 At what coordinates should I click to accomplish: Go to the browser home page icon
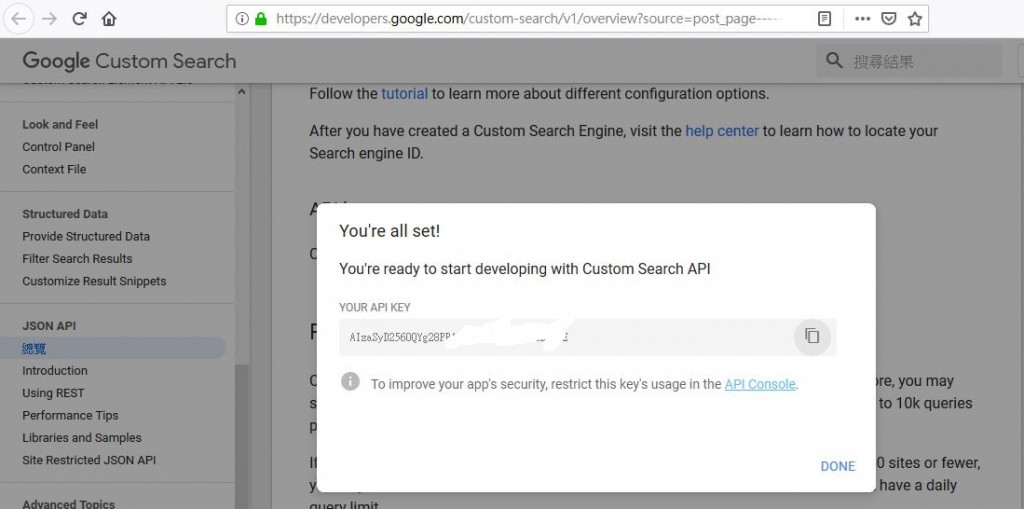109,18
